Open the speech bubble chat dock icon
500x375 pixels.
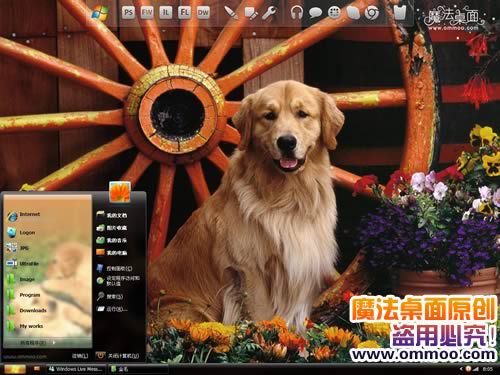click(315, 13)
